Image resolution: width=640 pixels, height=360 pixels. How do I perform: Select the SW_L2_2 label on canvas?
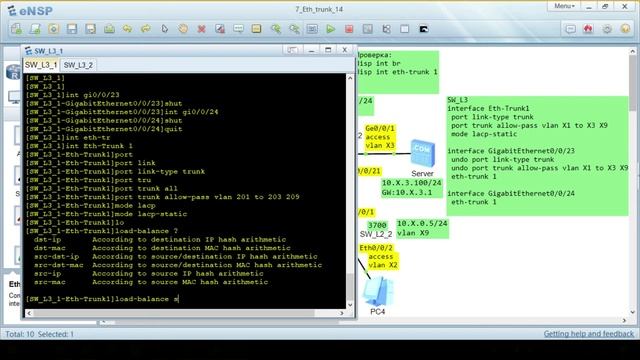(376, 234)
